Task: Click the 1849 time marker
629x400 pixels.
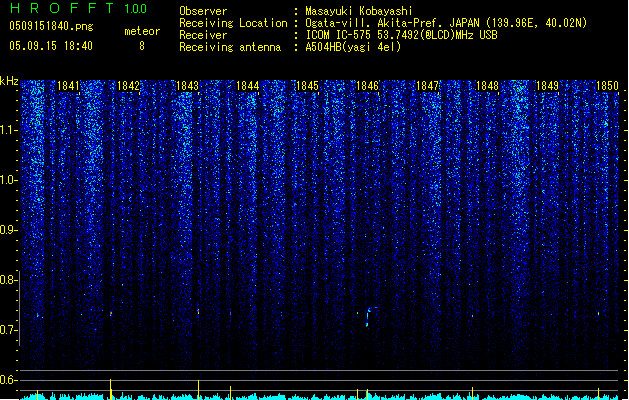Action: (x=548, y=86)
